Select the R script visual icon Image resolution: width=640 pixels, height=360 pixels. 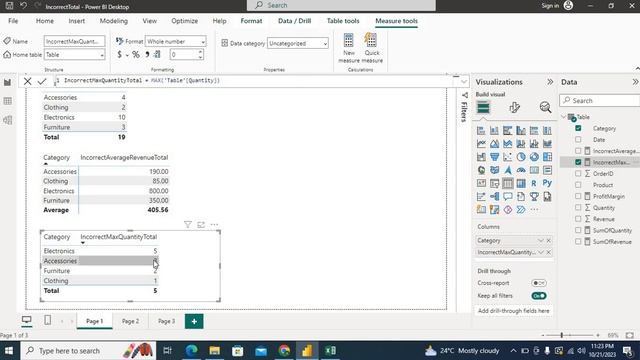click(x=534, y=183)
